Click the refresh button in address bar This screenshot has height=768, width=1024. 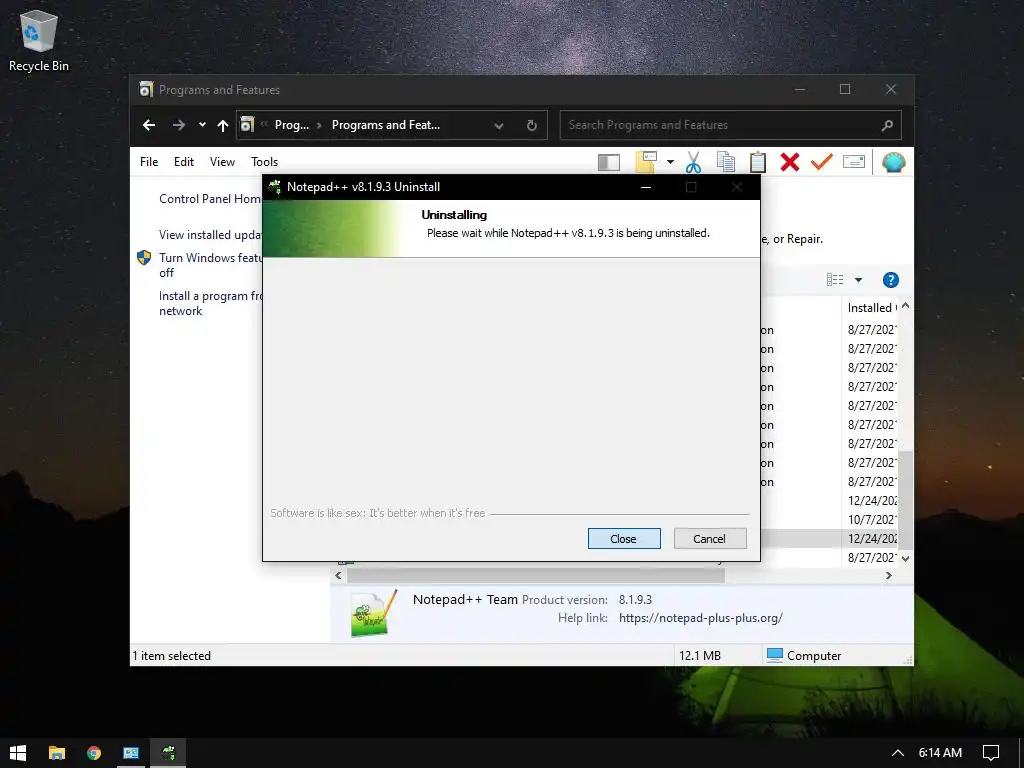[532, 125]
